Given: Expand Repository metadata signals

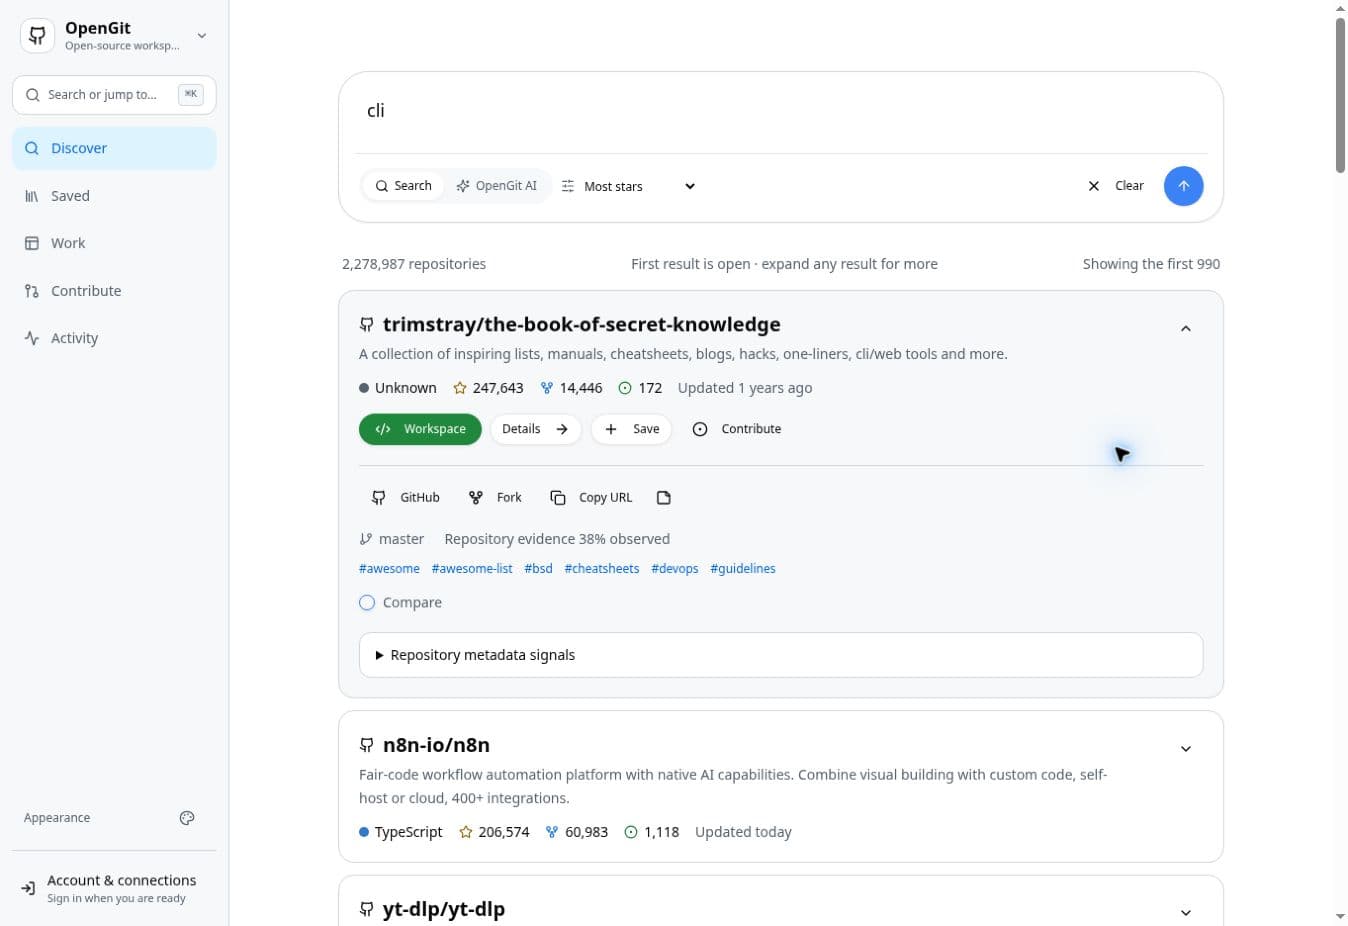Looking at the screenshot, I should click(781, 655).
